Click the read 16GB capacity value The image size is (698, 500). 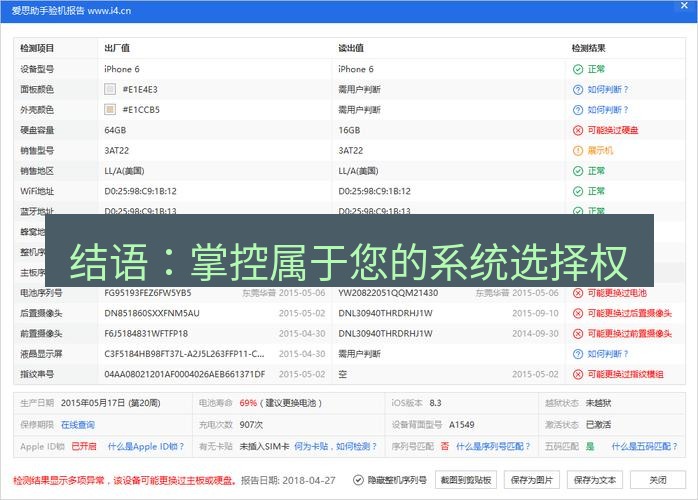click(x=349, y=130)
